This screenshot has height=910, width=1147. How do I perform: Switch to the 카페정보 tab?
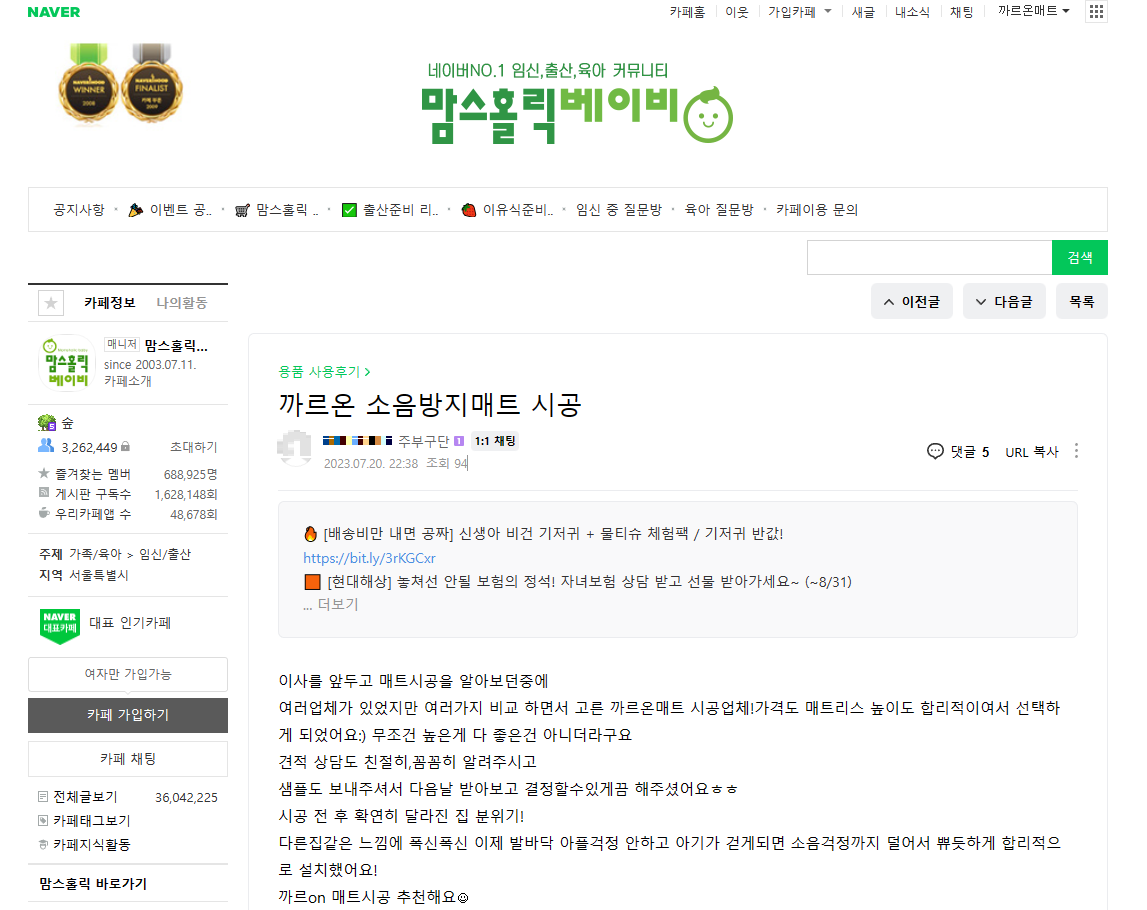tap(110, 303)
